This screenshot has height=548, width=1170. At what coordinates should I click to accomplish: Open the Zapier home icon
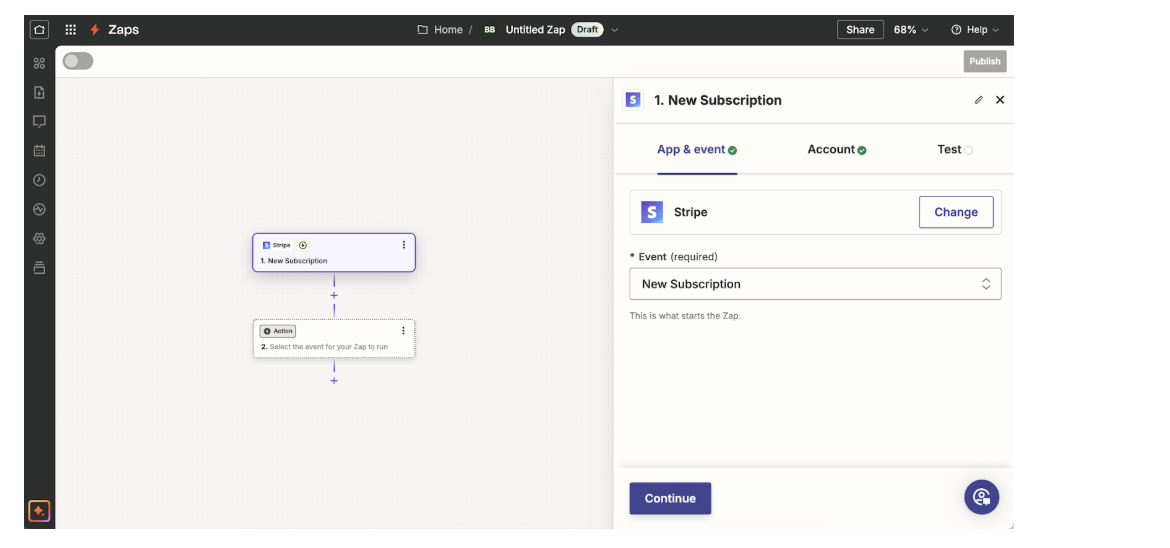click(x=40, y=30)
